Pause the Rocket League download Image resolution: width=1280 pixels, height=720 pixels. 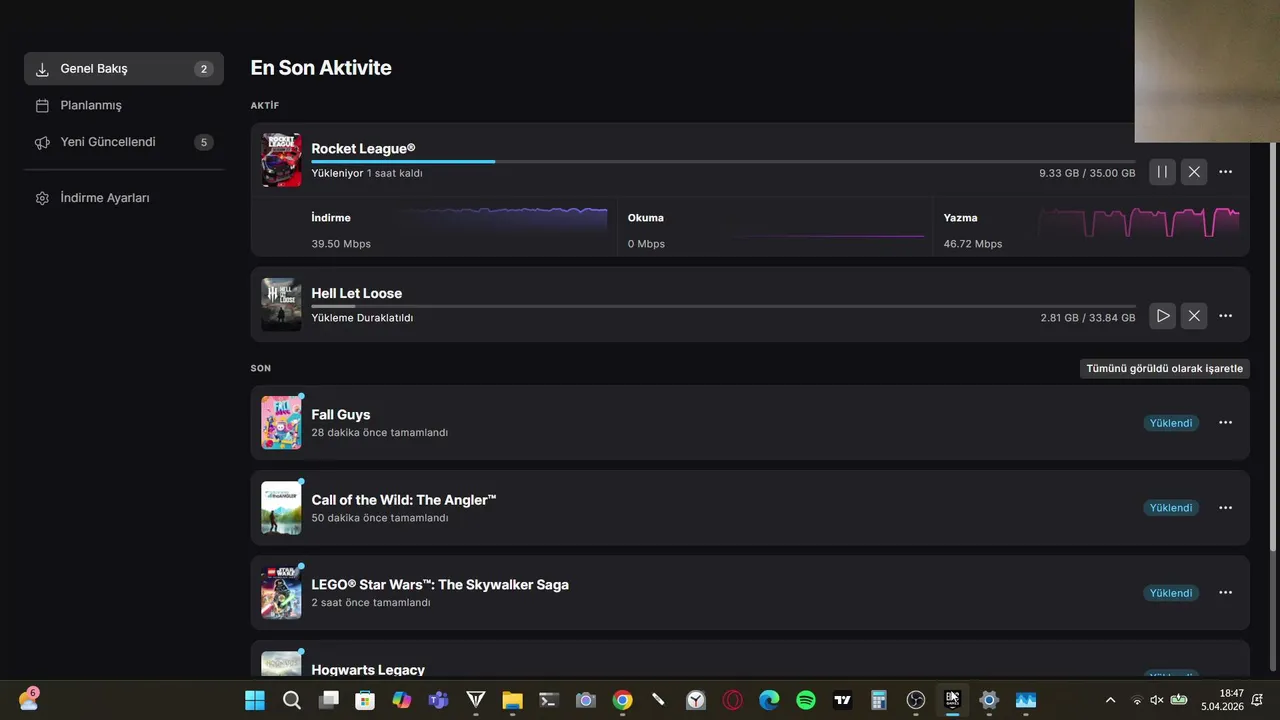[x=1162, y=172]
